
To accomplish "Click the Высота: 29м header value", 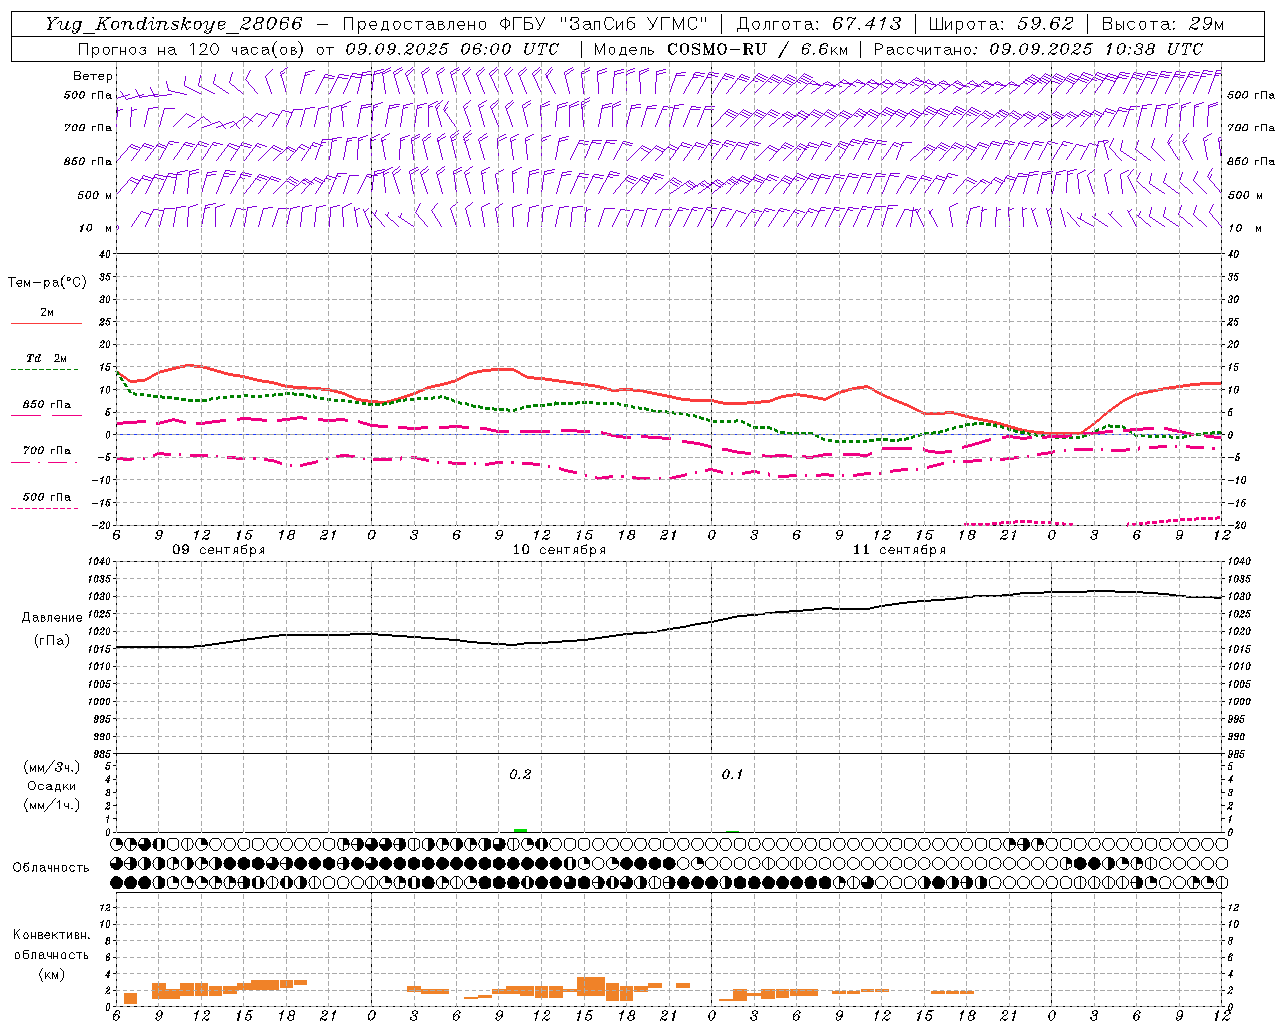I will (x=1162, y=24).
